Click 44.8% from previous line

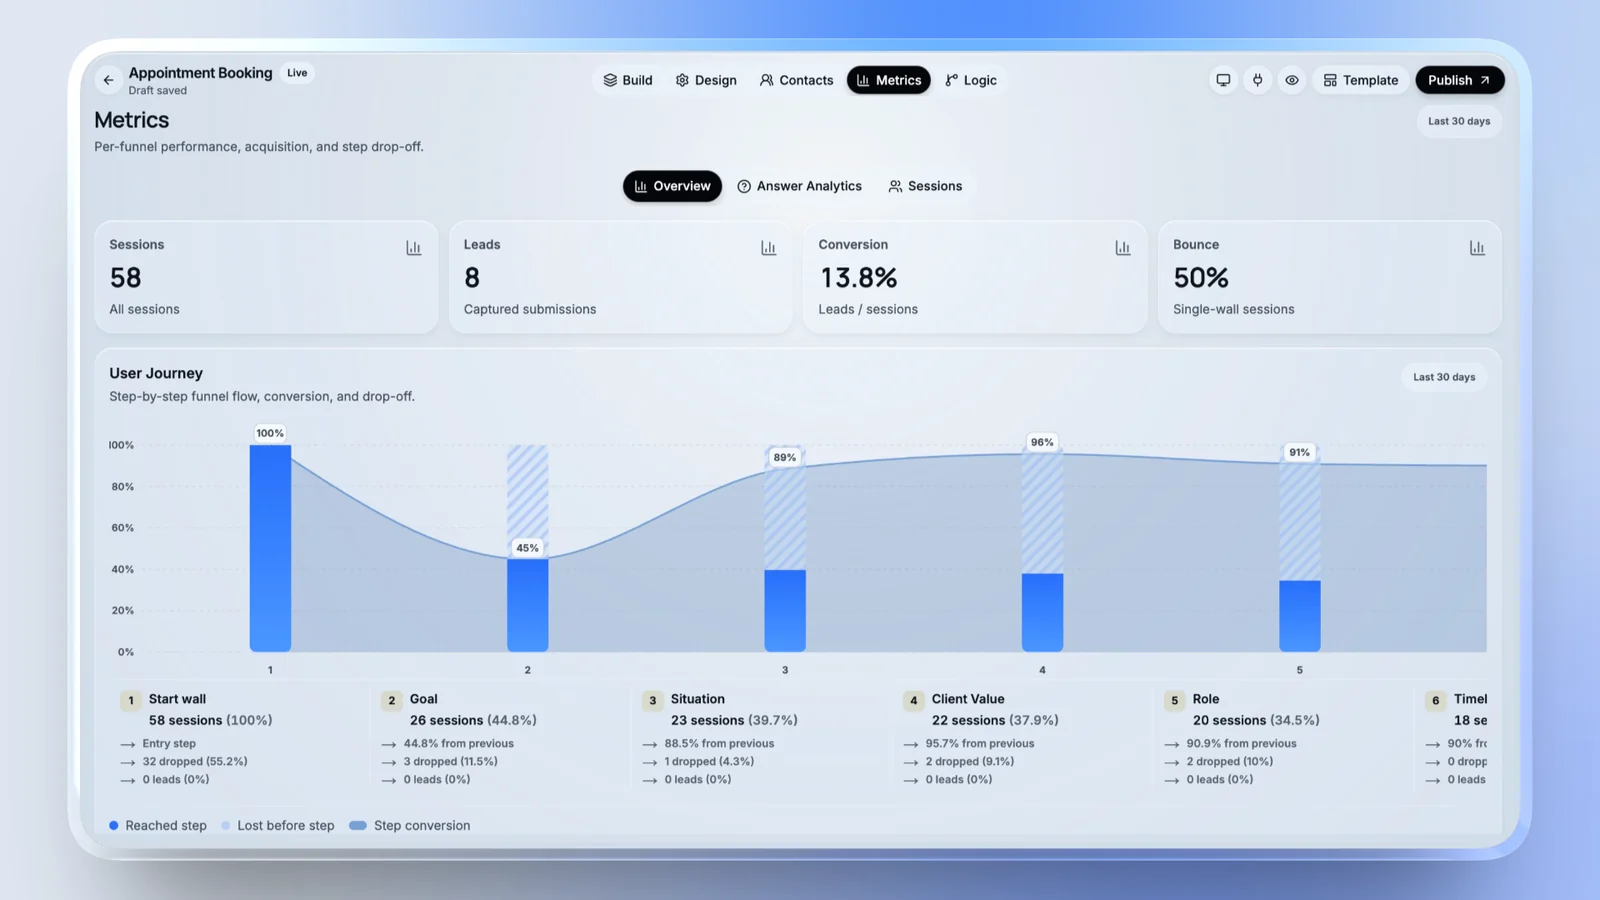459,743
